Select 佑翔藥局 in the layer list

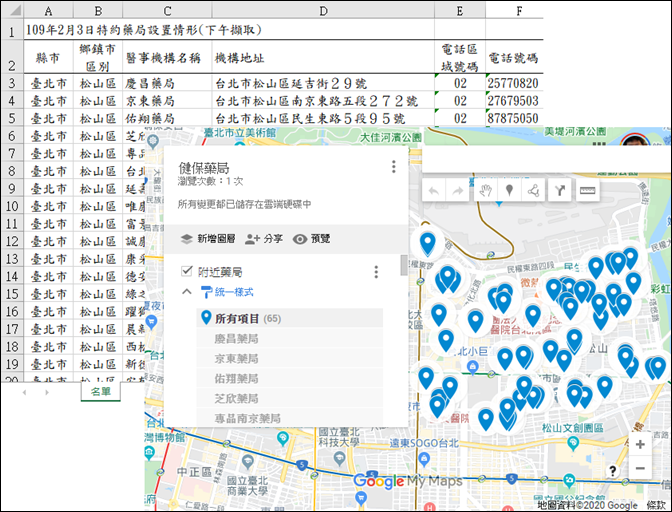coord(290,378)
